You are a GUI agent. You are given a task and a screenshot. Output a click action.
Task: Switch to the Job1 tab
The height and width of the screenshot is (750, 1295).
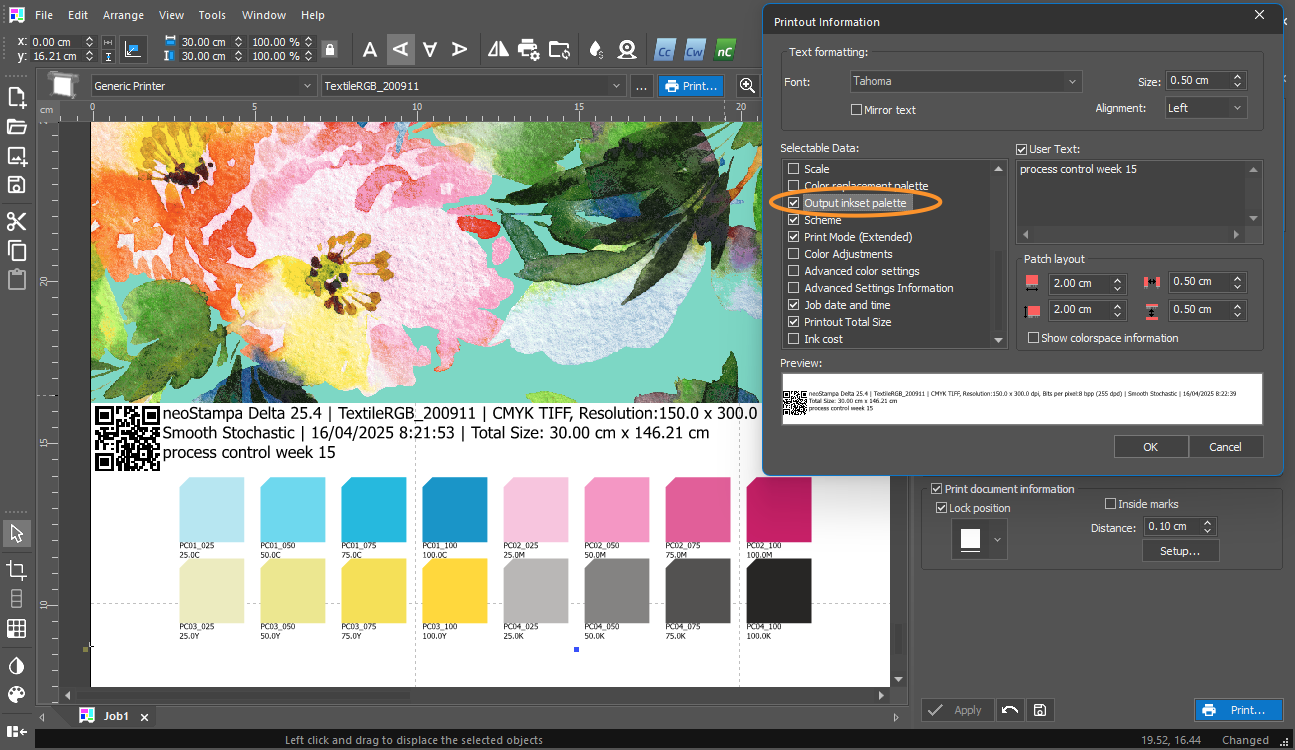coord(116,717)
